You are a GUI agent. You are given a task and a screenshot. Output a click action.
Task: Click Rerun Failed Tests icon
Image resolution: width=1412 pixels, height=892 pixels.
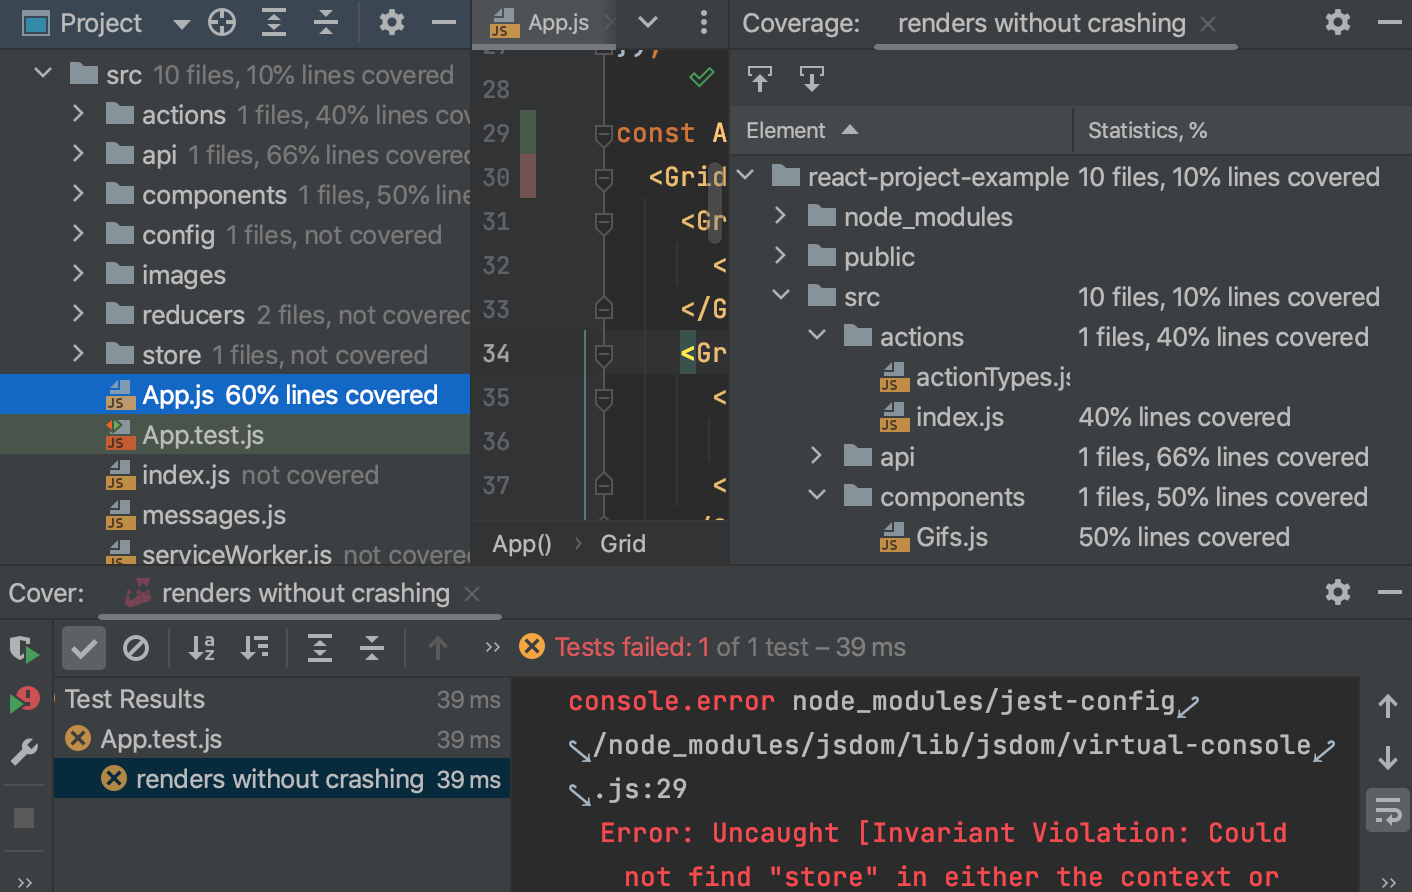point(24,699)
